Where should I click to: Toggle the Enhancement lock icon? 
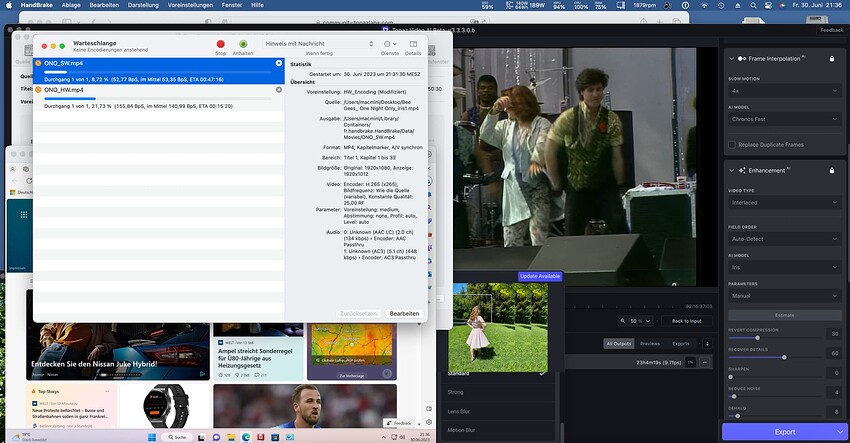[x=832, y=170]
